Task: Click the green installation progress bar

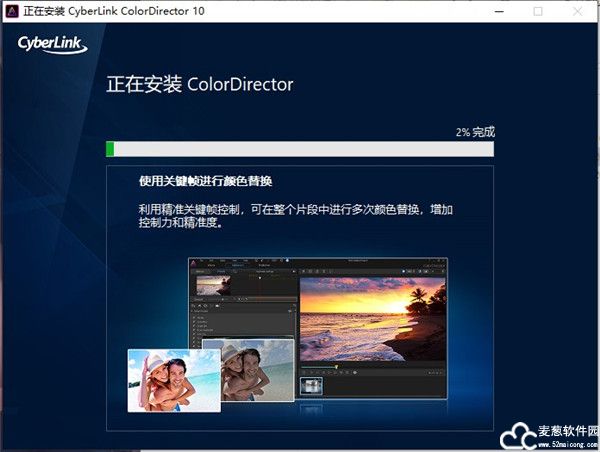Action: click(x=300, y=149)
